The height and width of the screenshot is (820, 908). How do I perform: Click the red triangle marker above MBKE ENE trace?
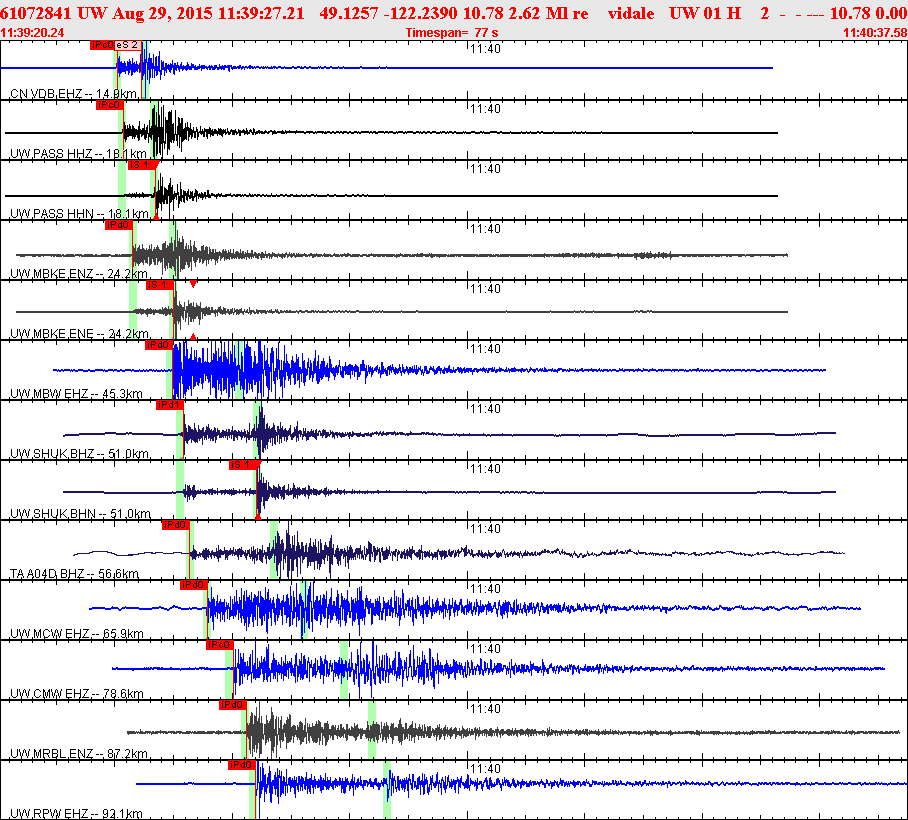(193, 285)
